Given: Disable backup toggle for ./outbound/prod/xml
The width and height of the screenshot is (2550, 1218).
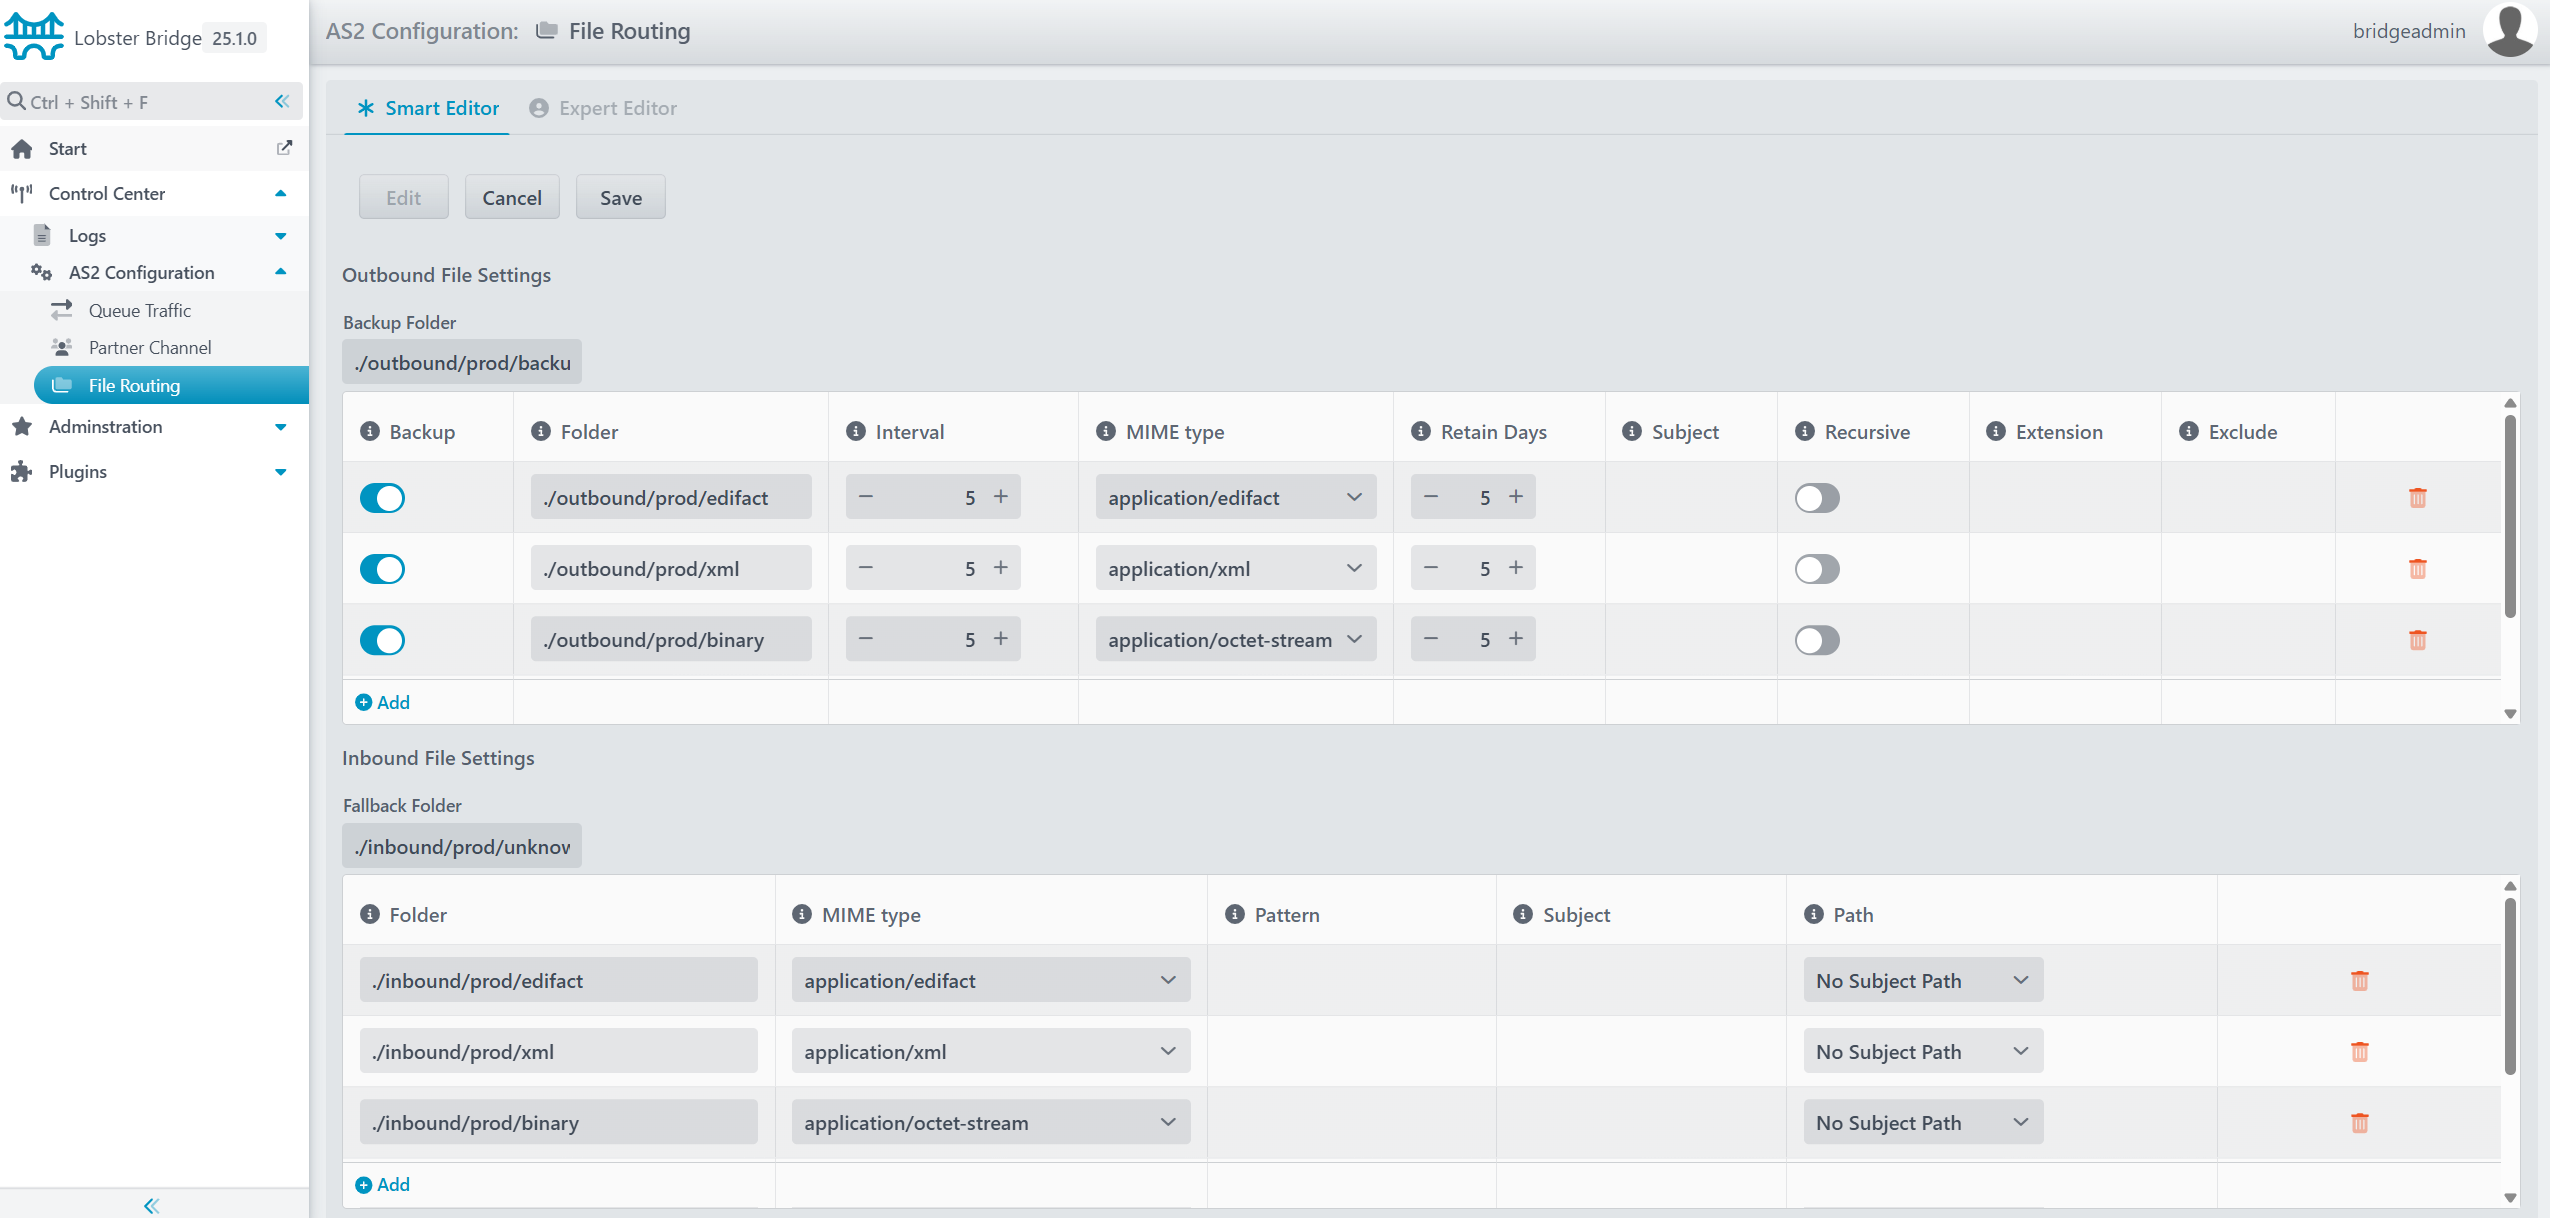Looking at the screenshot, I should coord(382,569).
